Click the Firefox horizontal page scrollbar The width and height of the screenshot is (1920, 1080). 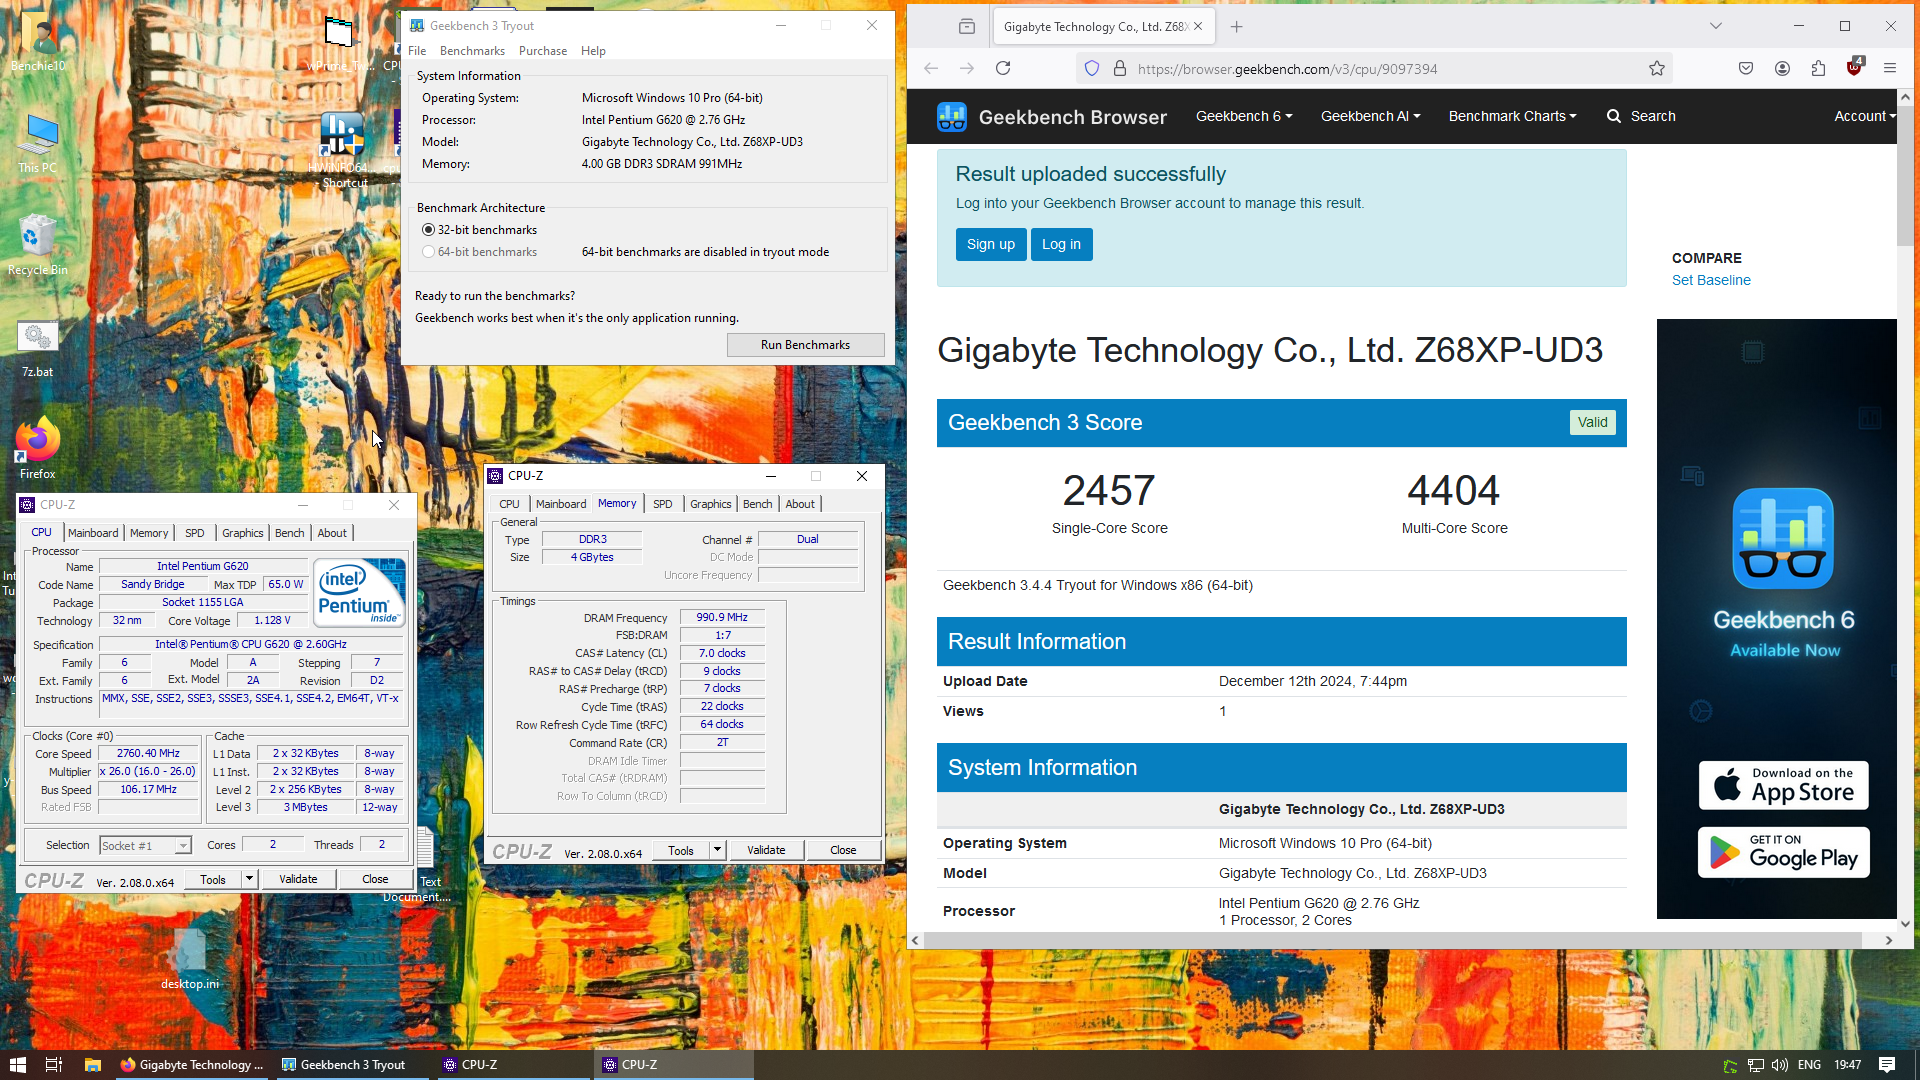point(1391,940)
